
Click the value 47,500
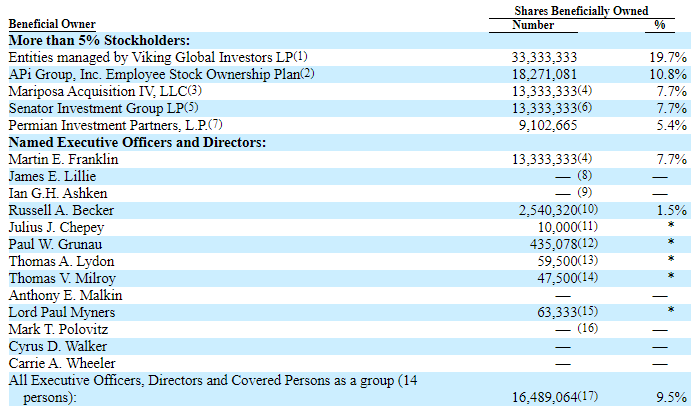click(x=557, y=278)
